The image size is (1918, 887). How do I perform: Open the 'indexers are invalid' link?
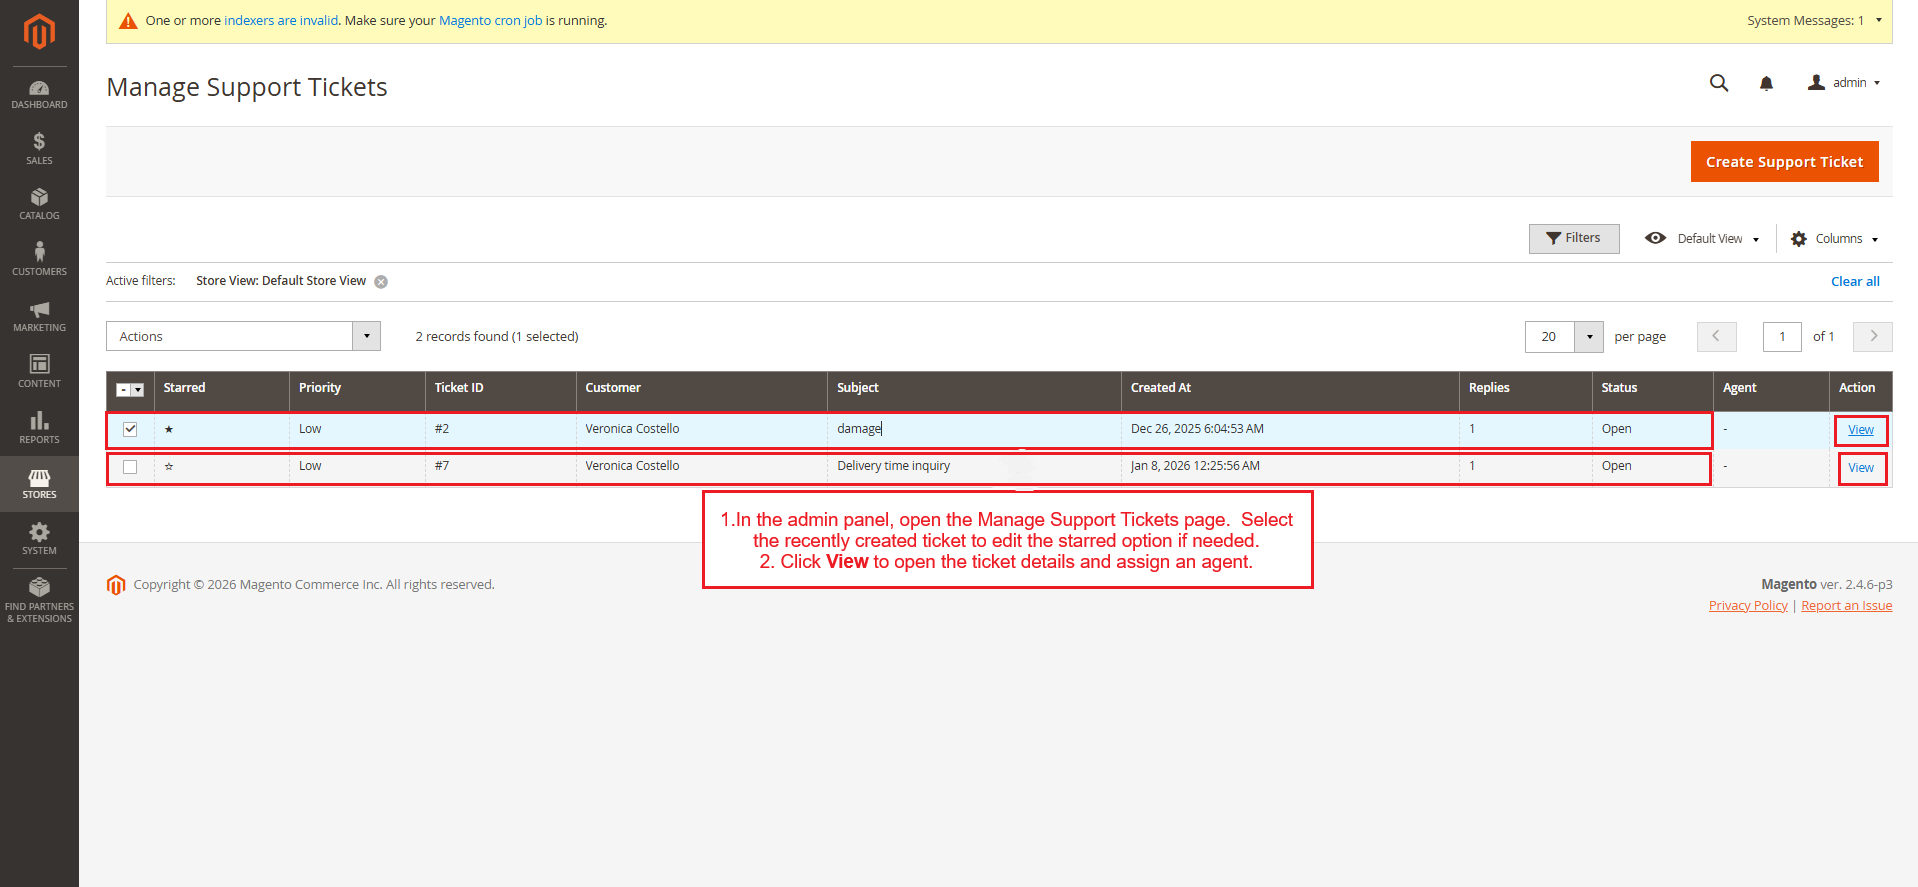coord(281,21)
